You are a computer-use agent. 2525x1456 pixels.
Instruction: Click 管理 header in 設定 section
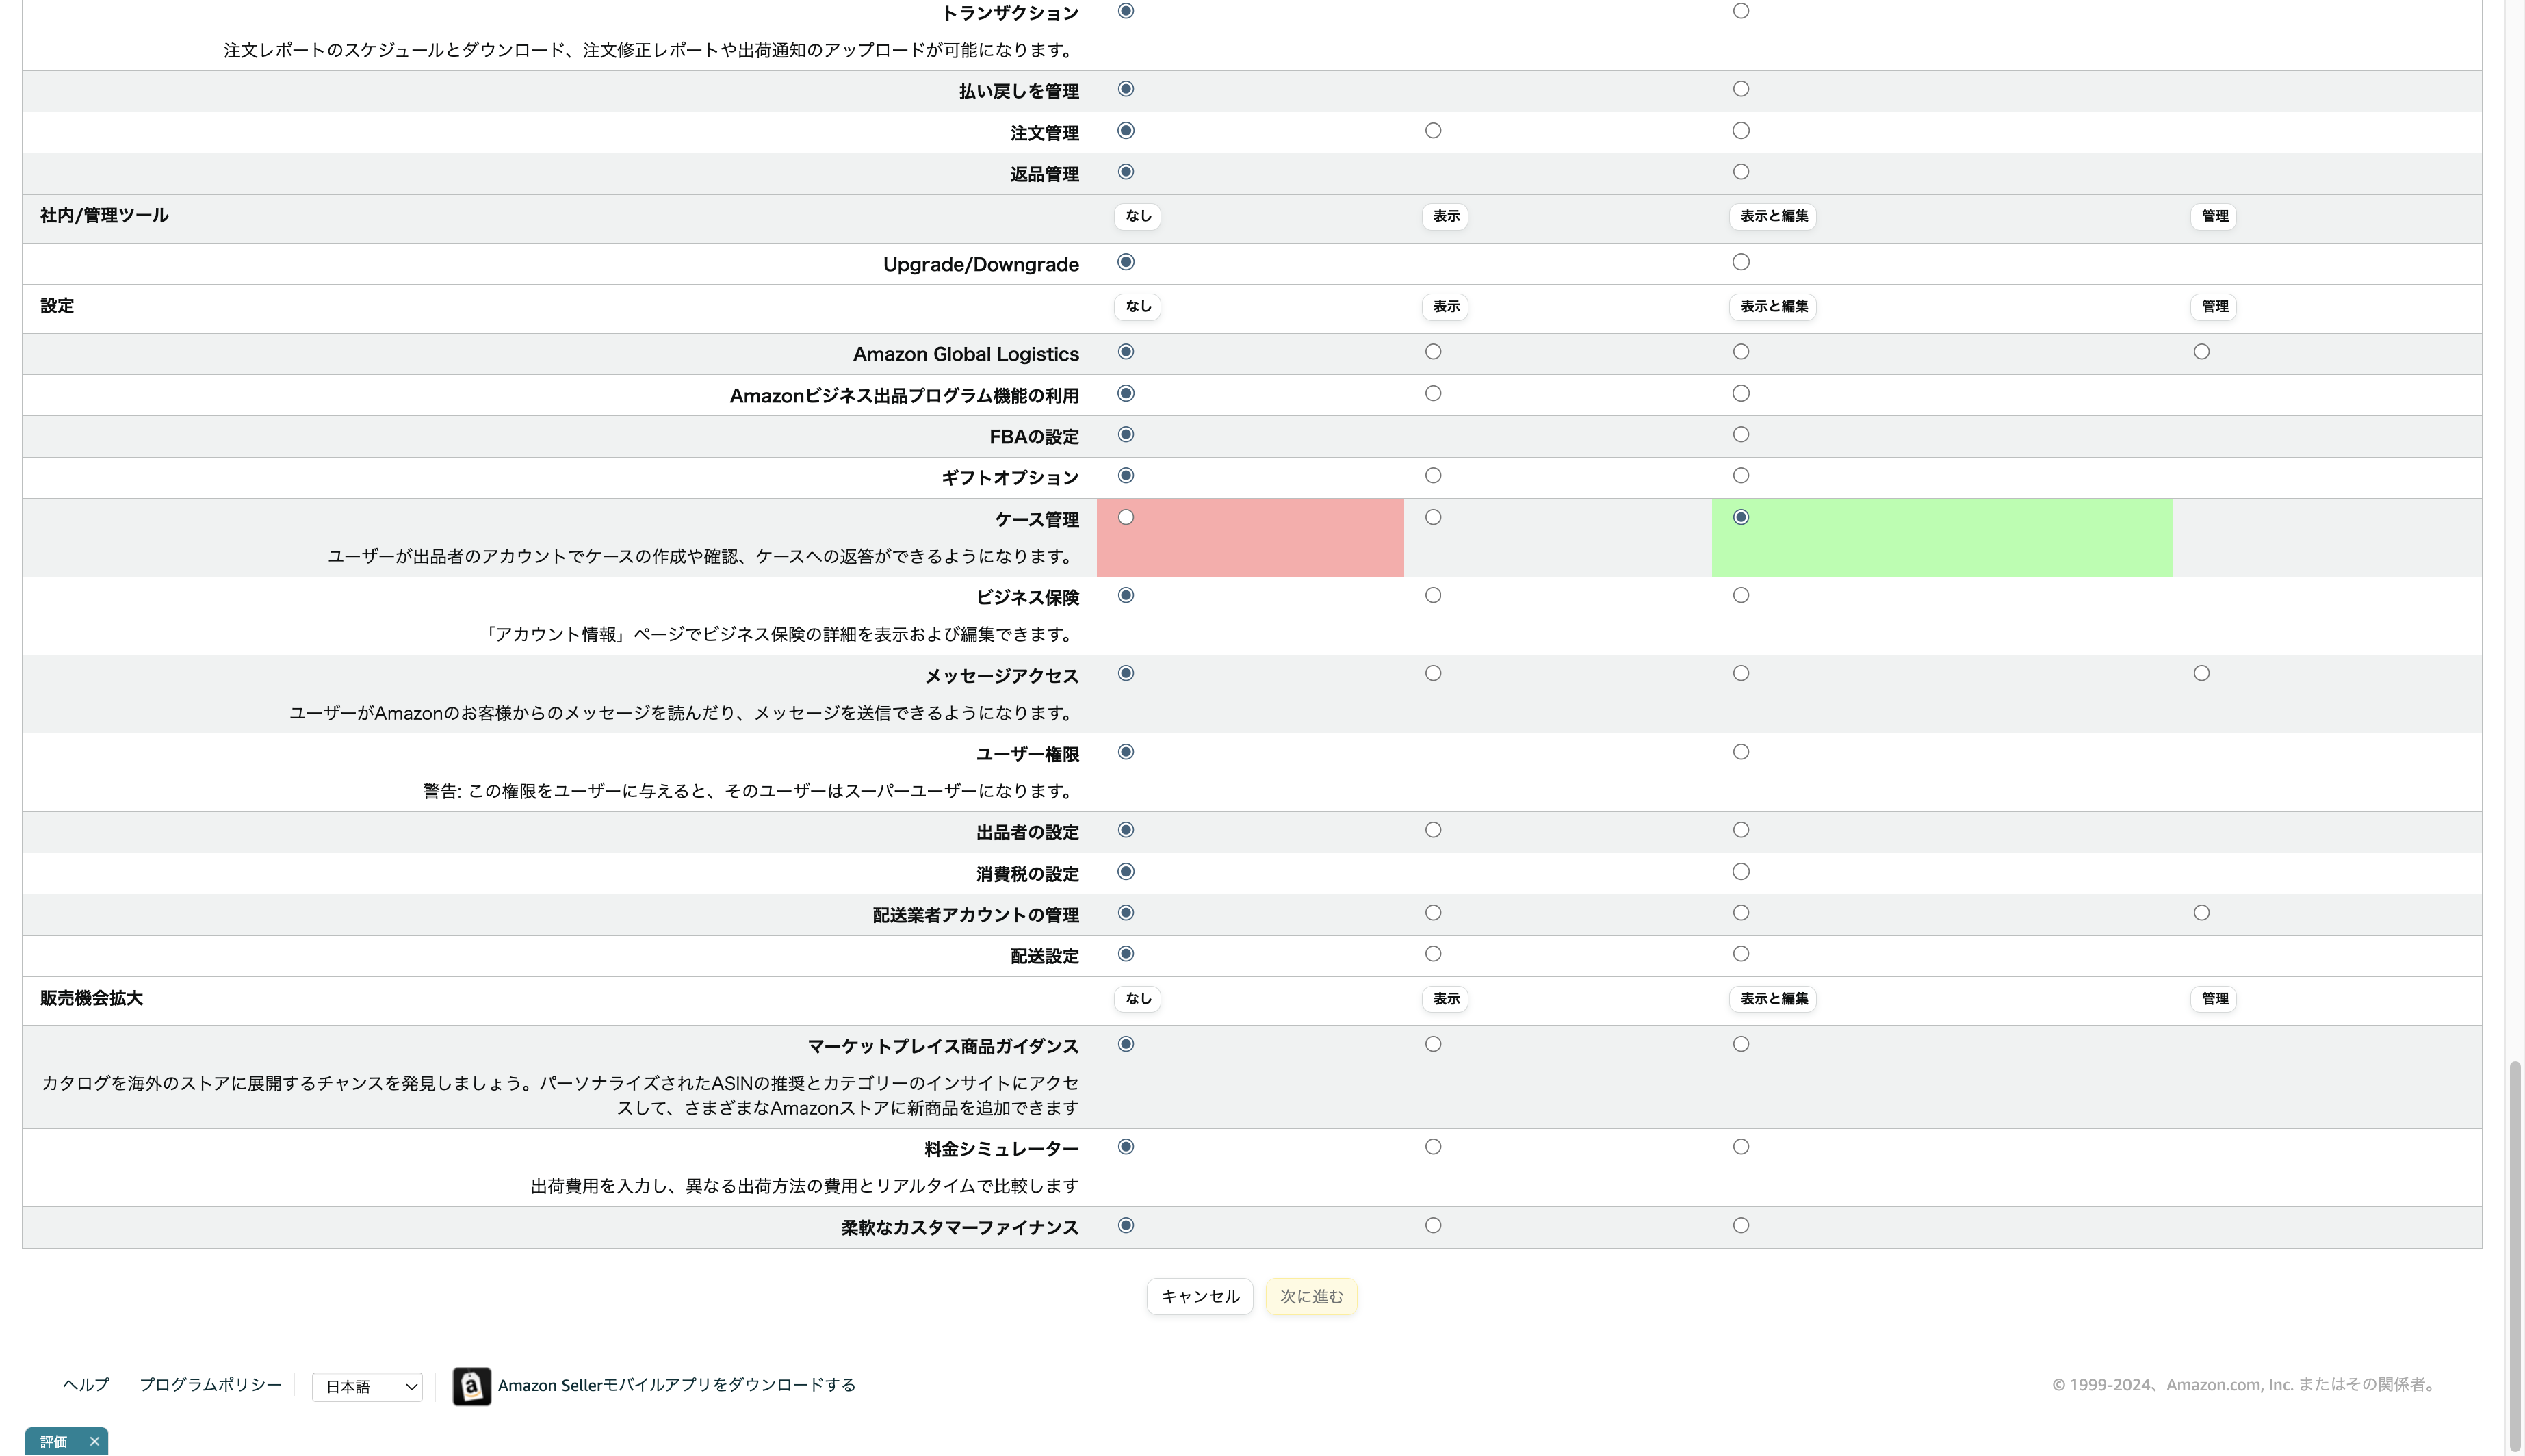click(2214, 306)
